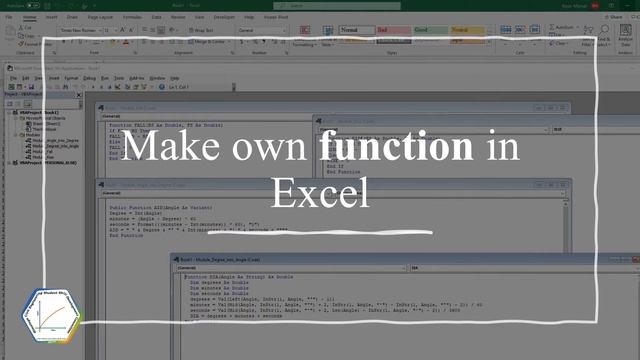Collapse the Modules folder in the project tree
This screenshot has height=360, width=640.
tap(15, 135)
